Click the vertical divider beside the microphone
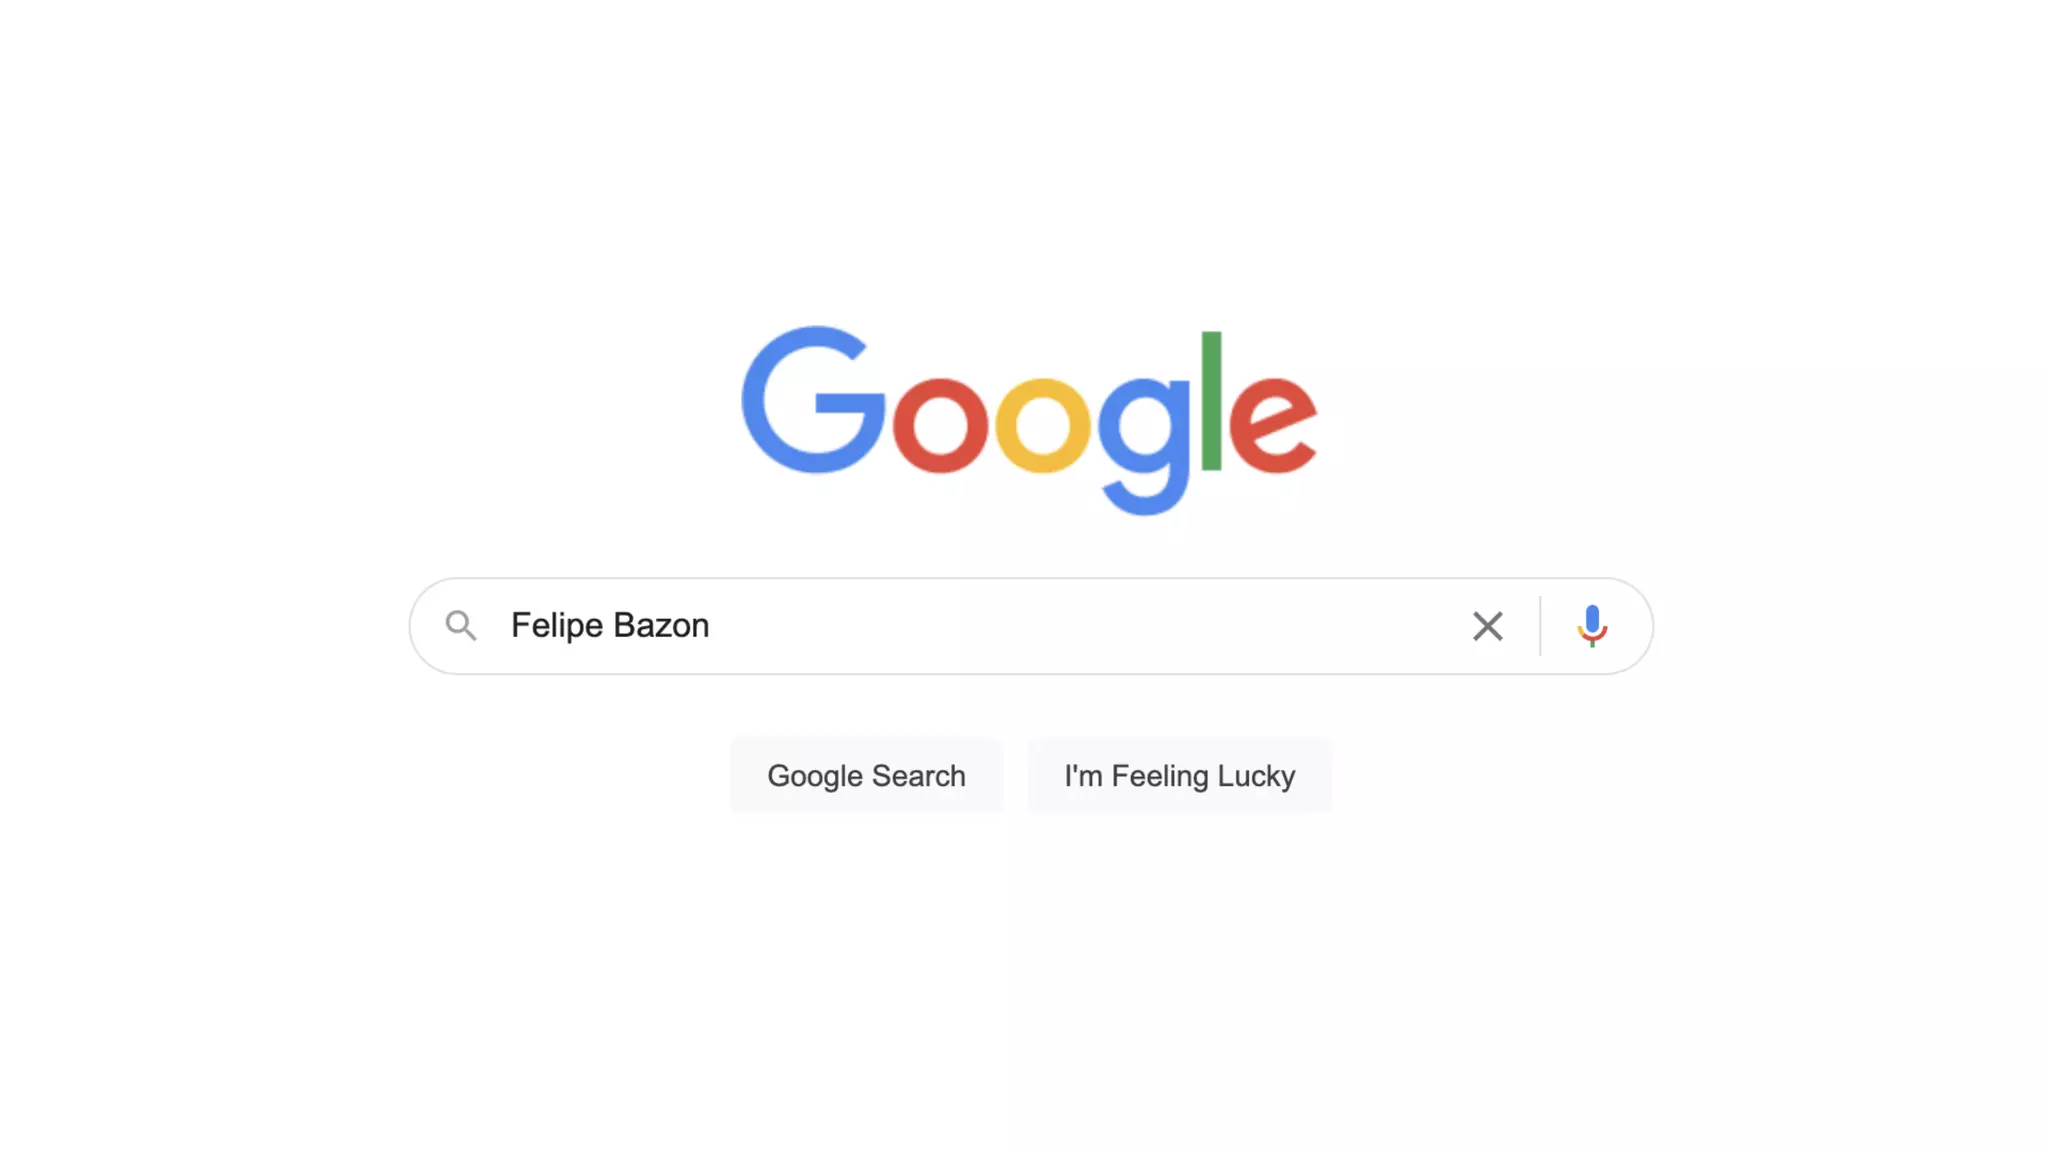 click(x=1540, y=626)
